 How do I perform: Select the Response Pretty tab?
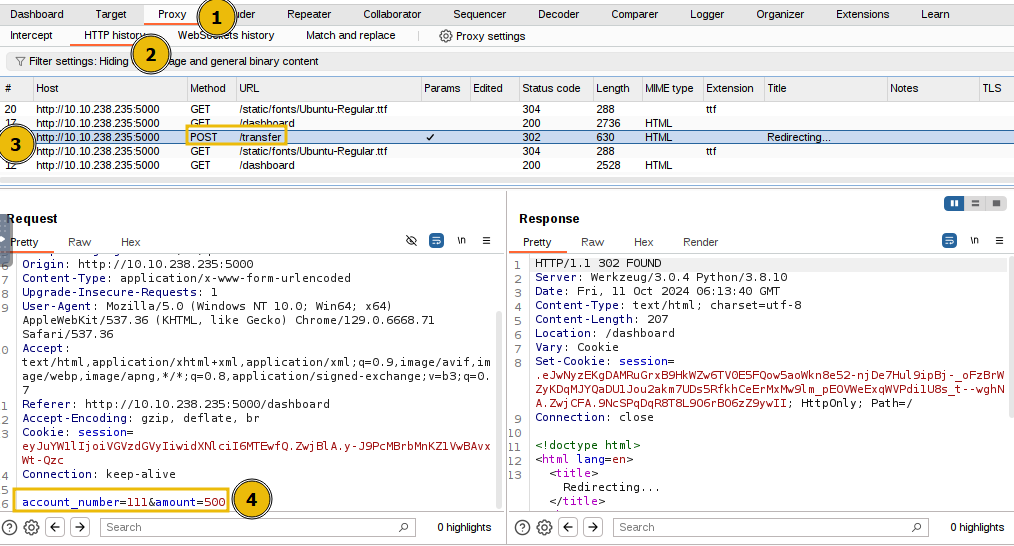(537, 242)
